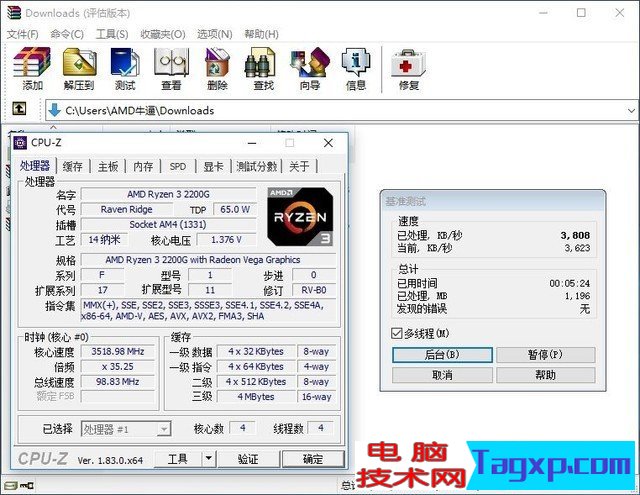Image resolution: width=640 pixels, height=495 pixels.
Task: Open the Help (帮助) menu in WinRAR
Action: pos(261,34)
